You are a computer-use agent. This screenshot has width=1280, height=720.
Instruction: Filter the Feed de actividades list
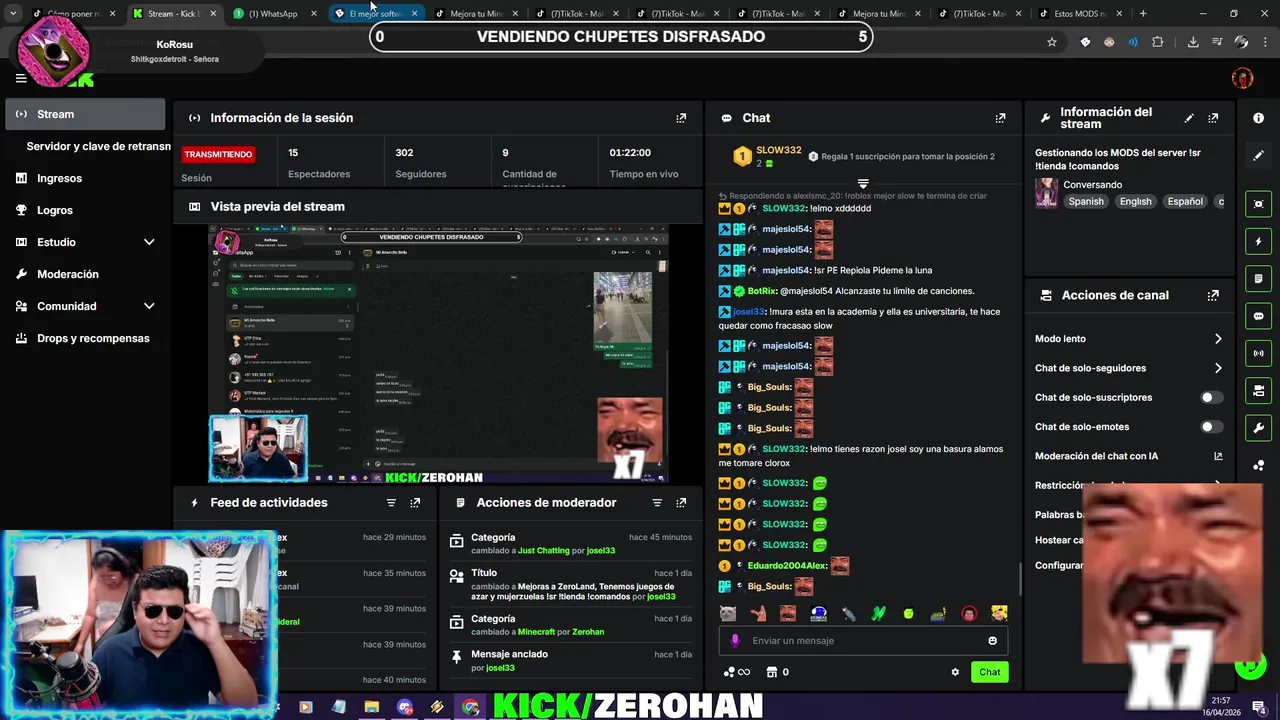[391, 503]
